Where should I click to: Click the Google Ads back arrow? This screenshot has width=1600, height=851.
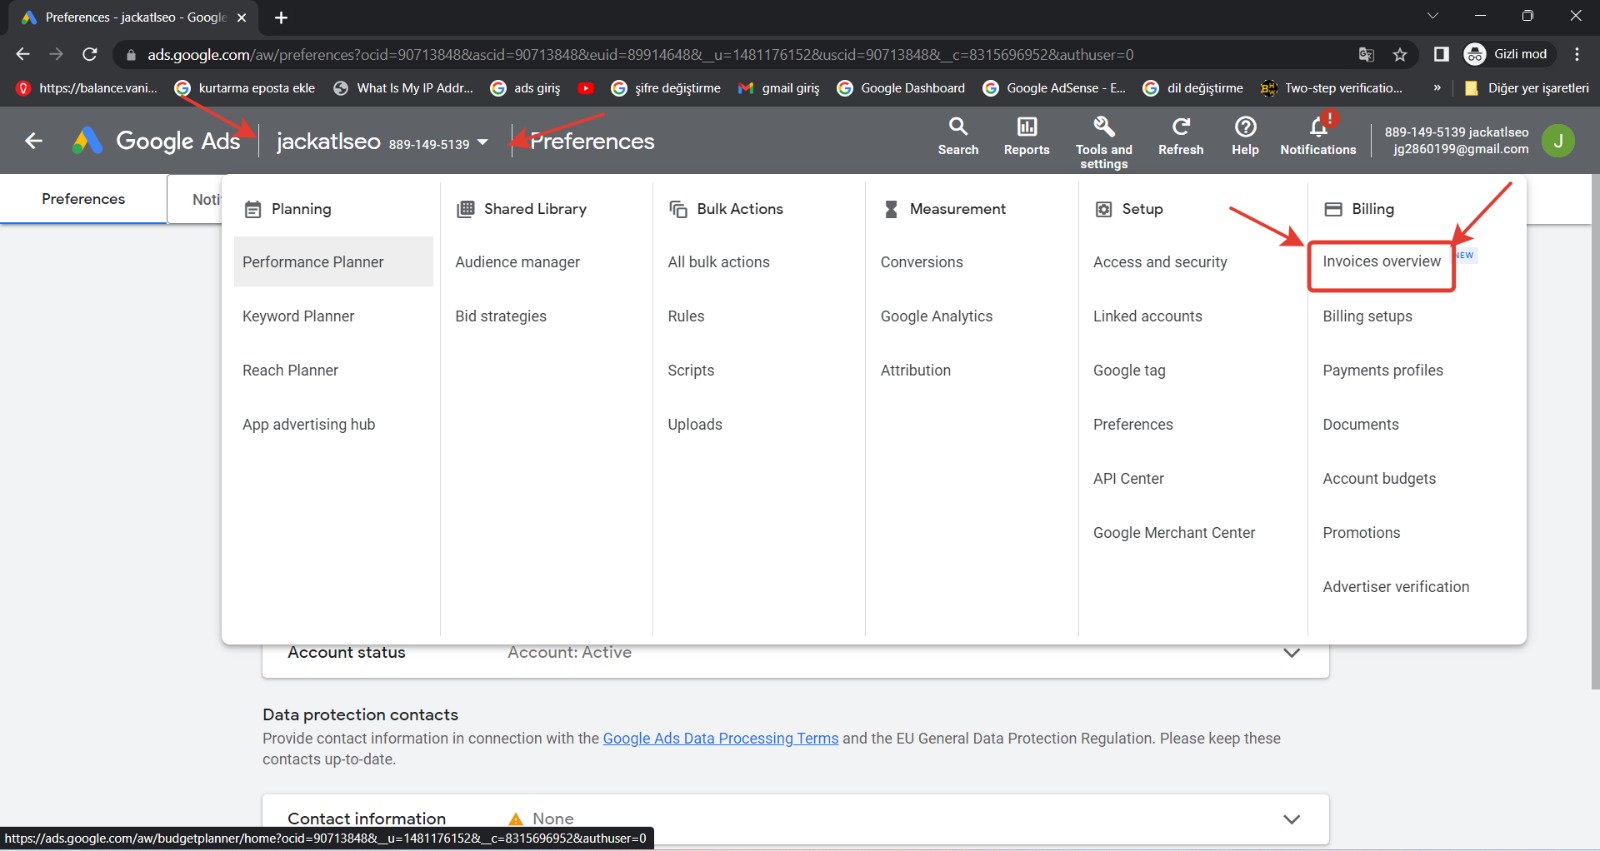[34, 141]
